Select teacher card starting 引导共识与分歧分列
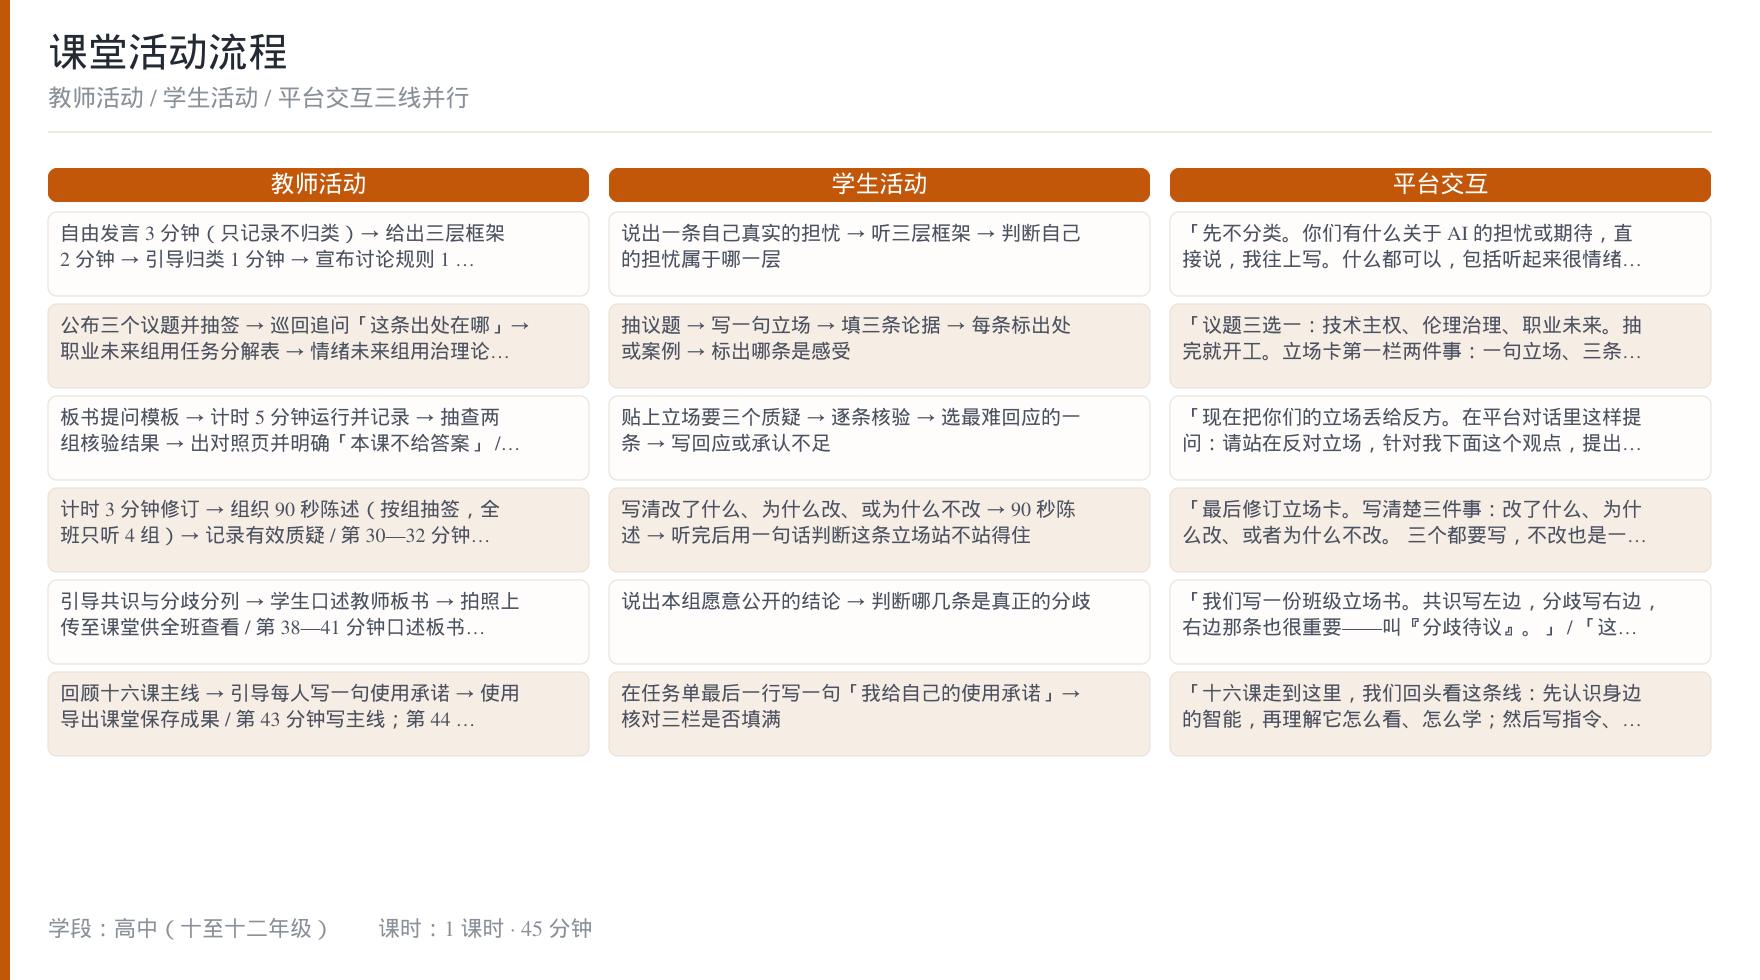This screenshot has height=980, width=1760. (318, 622)
